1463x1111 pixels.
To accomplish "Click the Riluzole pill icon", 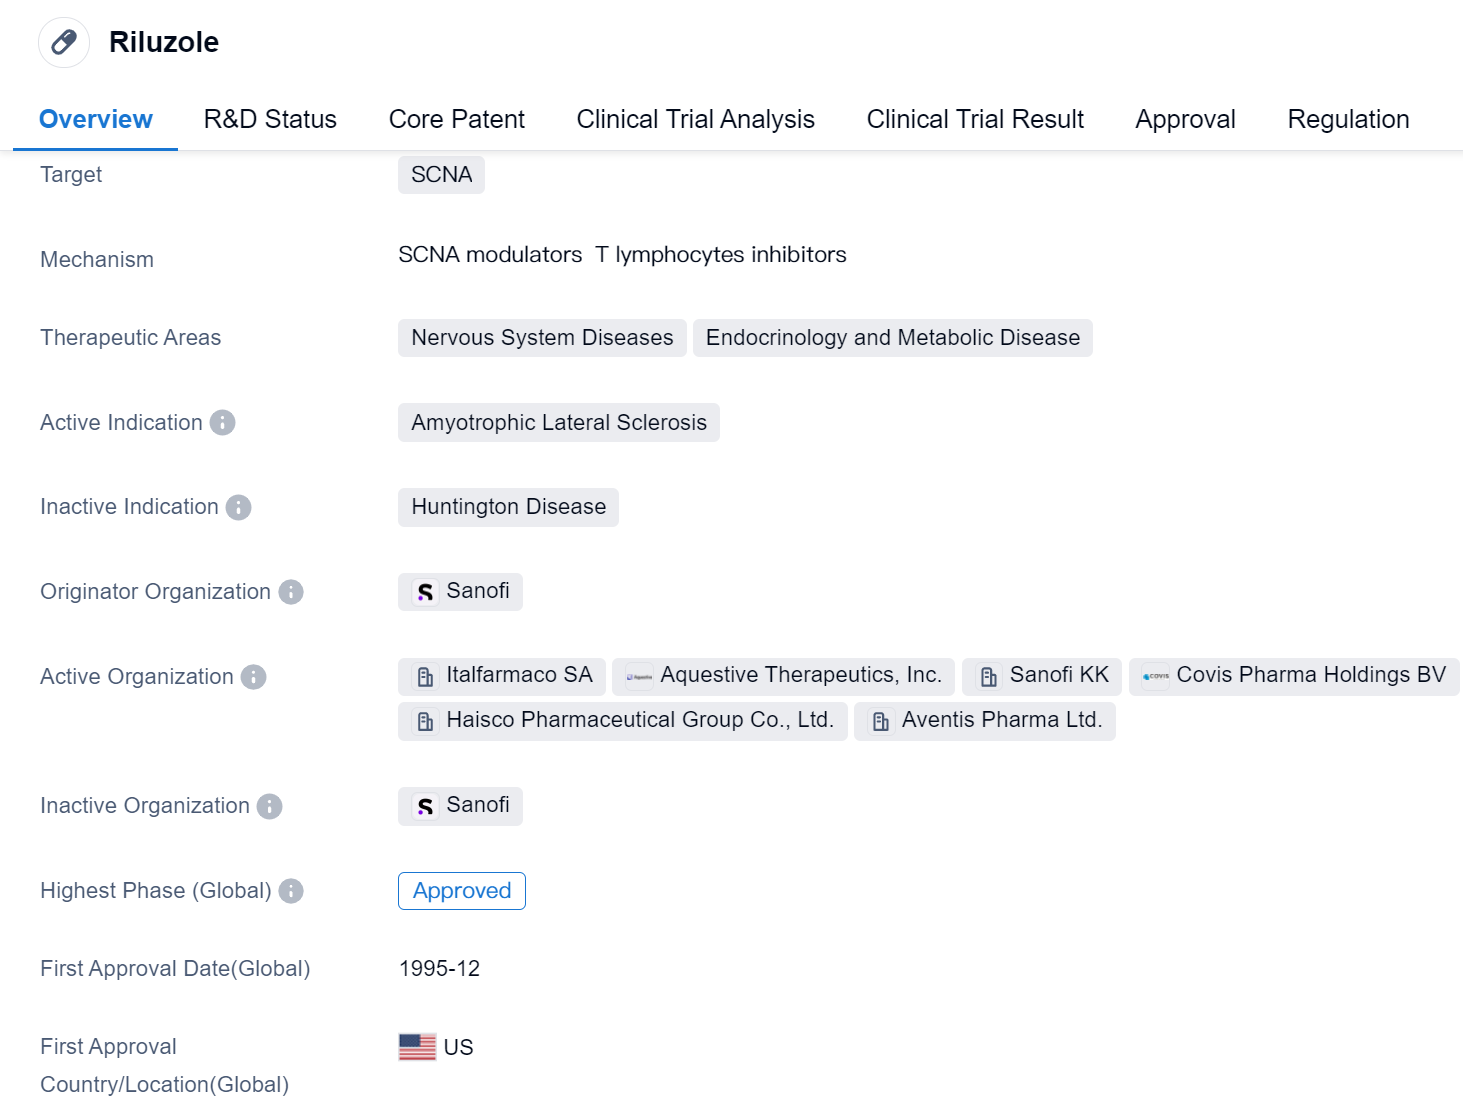I will [x=64, y=42].
